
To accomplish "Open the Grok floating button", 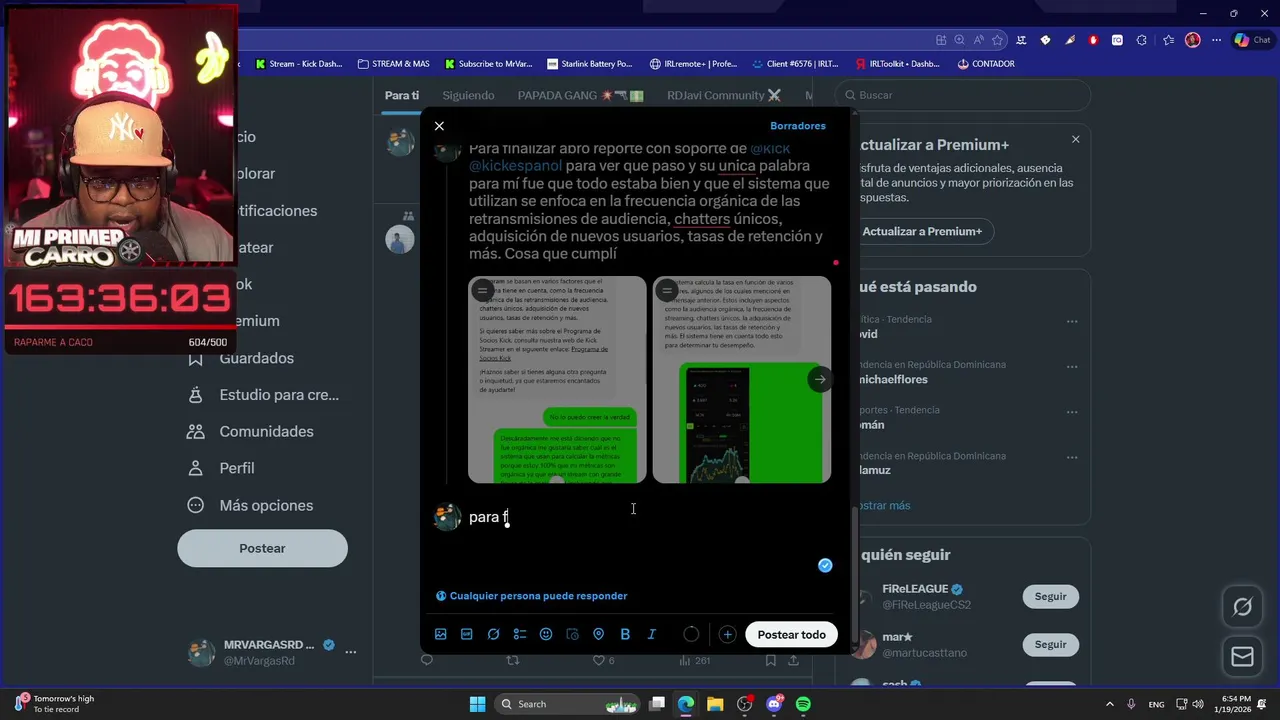I will [x=1242, y=607].
